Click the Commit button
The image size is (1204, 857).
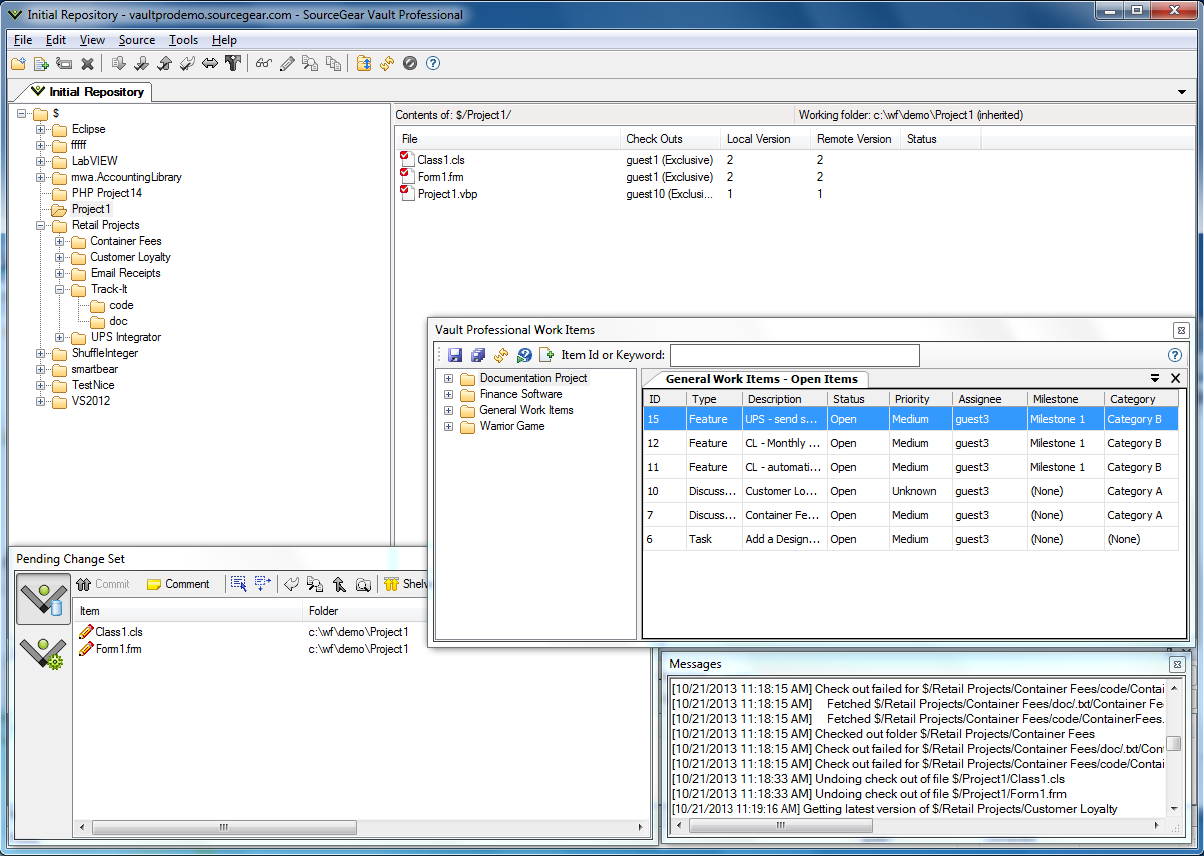click(x=103, y=584)
